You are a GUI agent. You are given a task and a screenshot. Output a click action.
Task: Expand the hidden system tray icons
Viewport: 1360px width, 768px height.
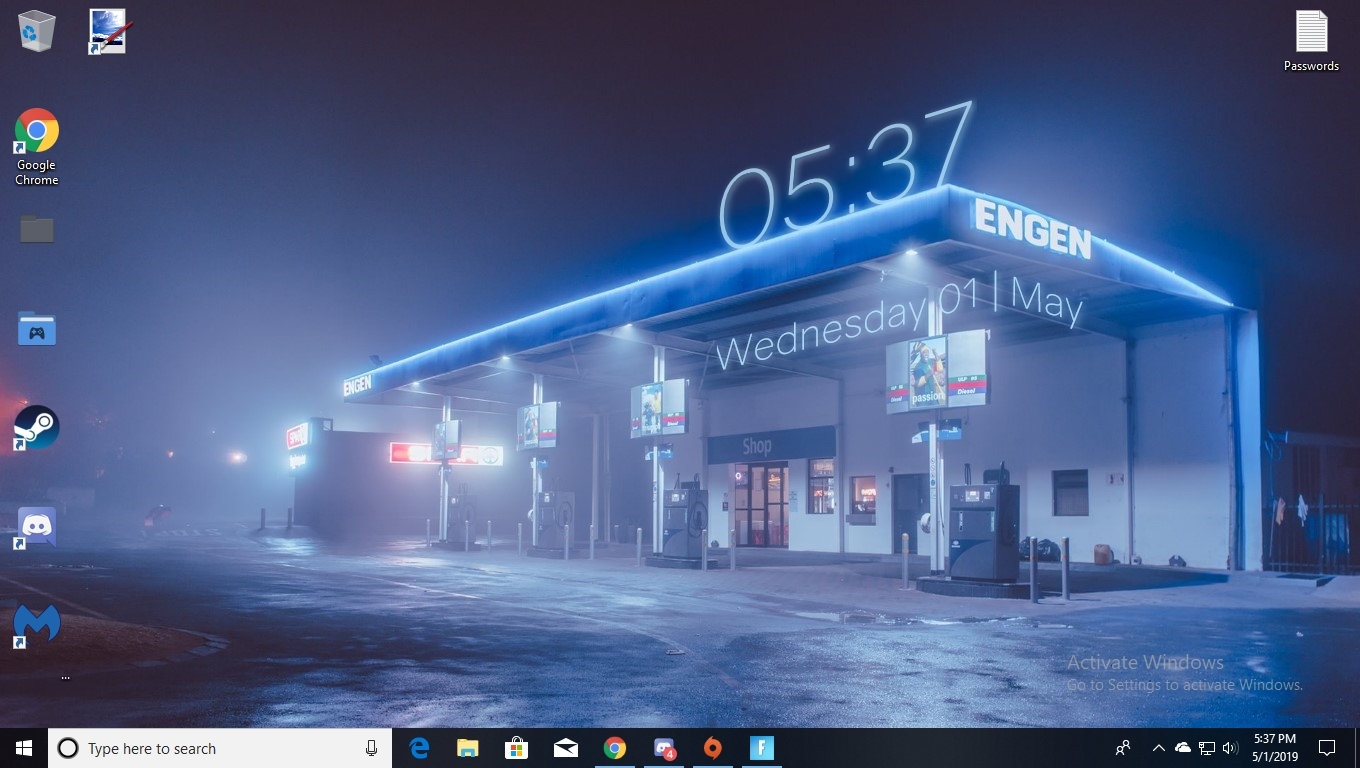1158,748
